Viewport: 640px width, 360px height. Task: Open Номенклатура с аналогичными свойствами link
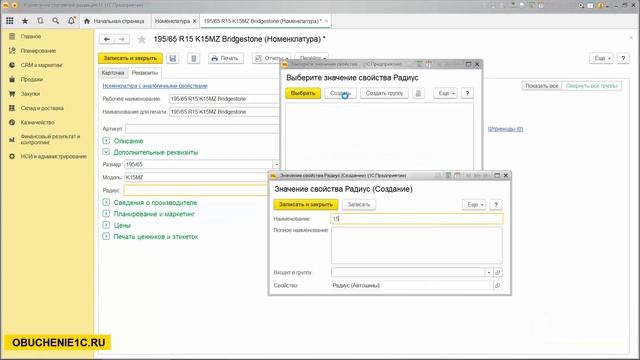coord(155,86)
